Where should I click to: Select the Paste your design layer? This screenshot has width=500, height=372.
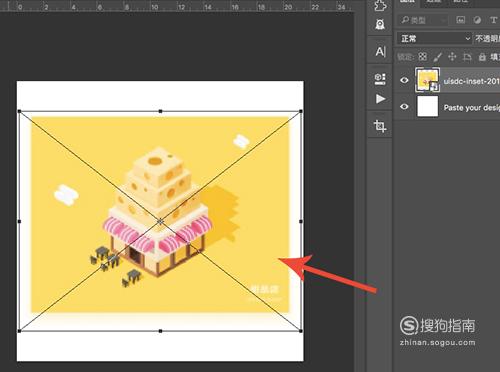[x=447, y=107]
